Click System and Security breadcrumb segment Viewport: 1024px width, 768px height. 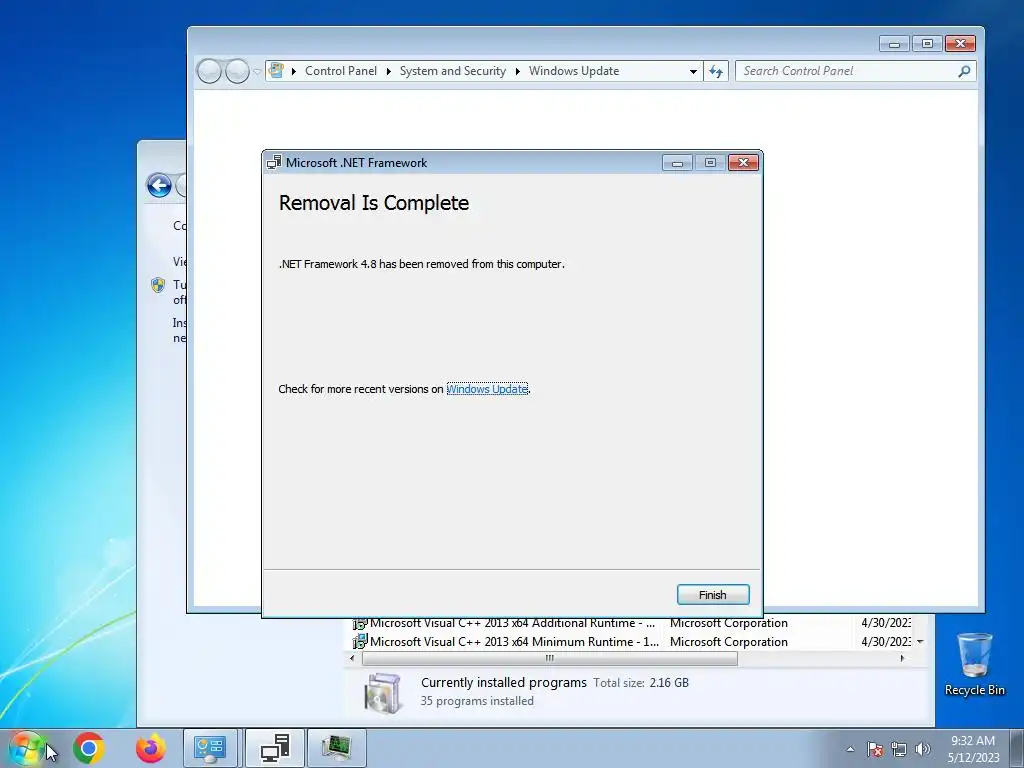453,71
